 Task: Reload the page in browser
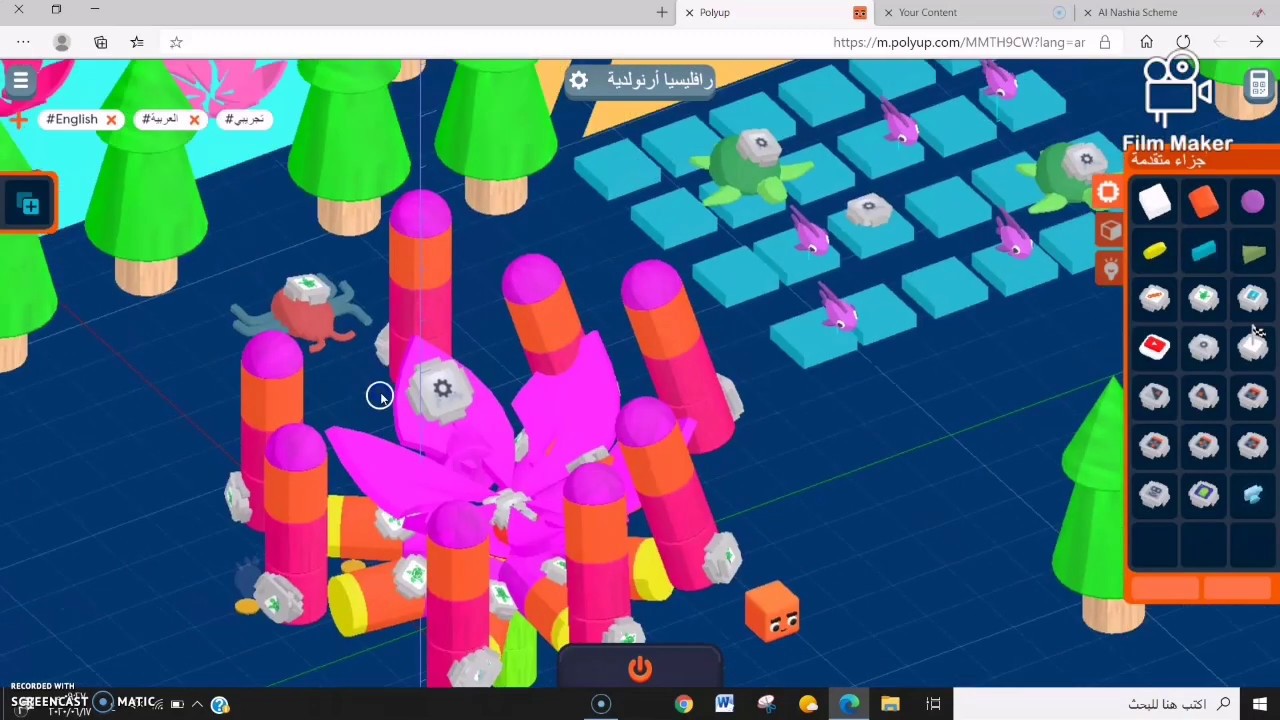point(1183,42)
